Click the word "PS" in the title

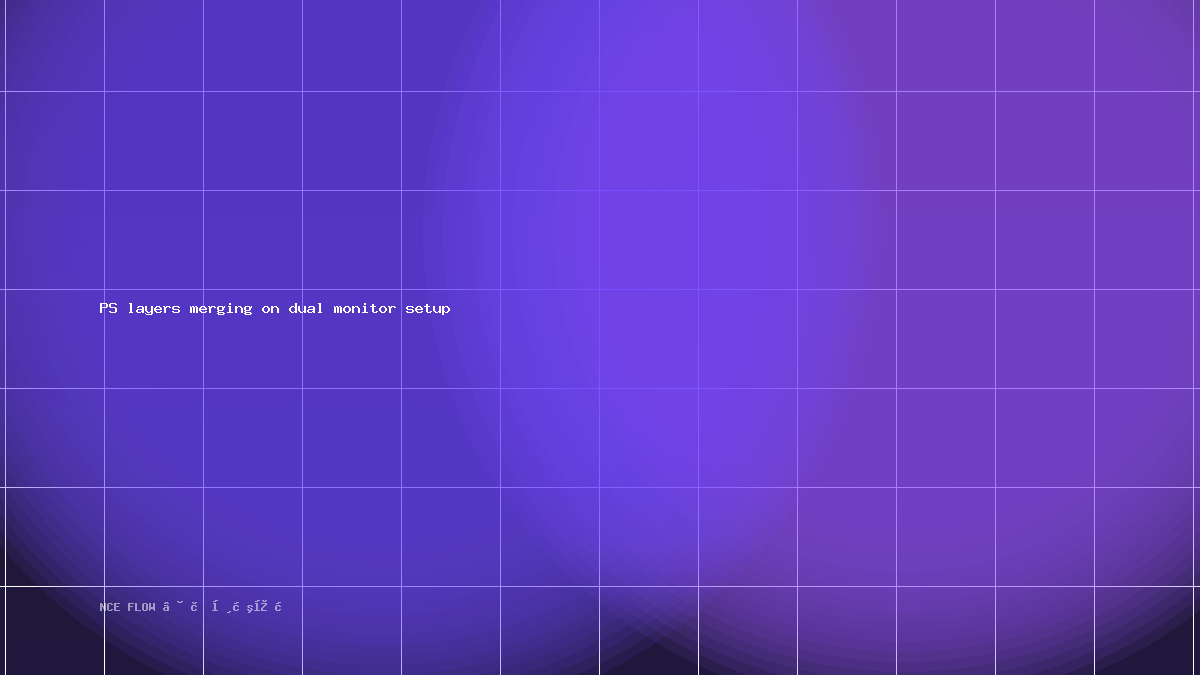click(x=108, y=308)
